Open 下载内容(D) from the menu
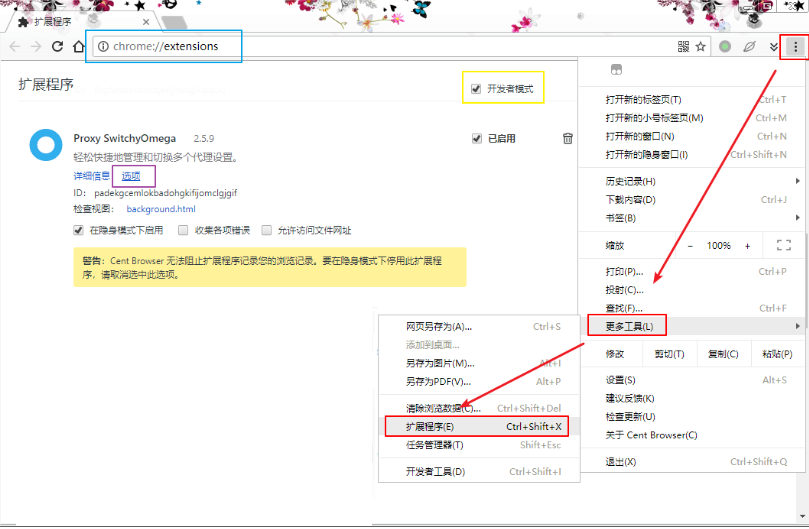This screenshot has width=809, height=529. pyautogui.click(x=691, y=200)
